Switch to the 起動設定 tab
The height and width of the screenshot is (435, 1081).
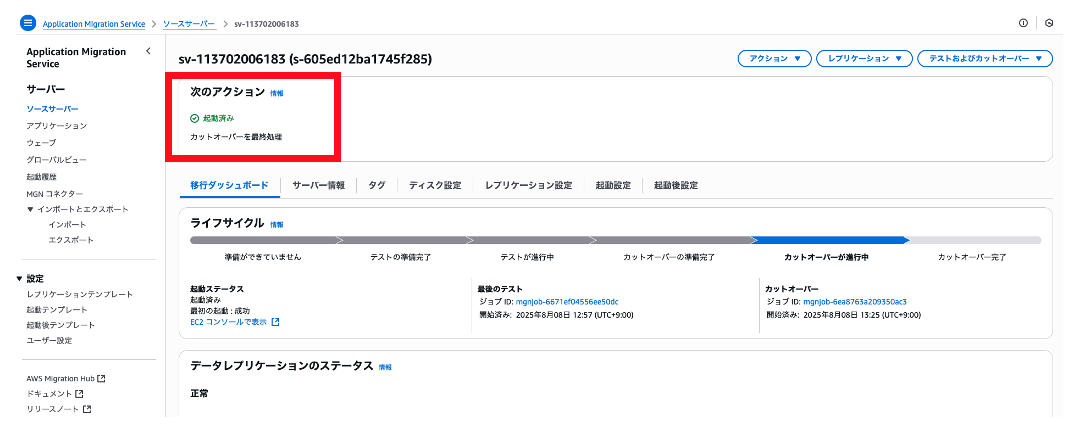click(x=613, y=185)
